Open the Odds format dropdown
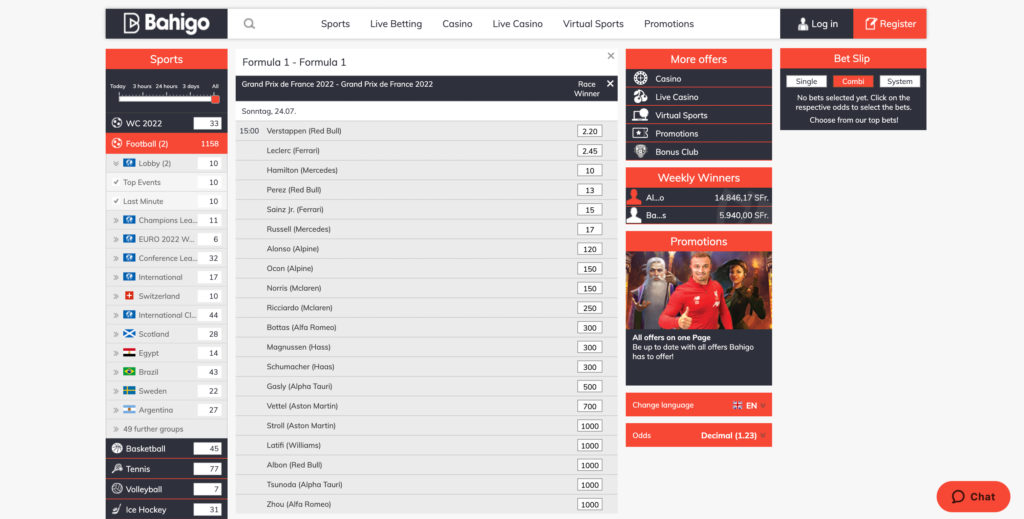Image resolution: width=1024 pixels, height=519 pixels. coord(698,435)
